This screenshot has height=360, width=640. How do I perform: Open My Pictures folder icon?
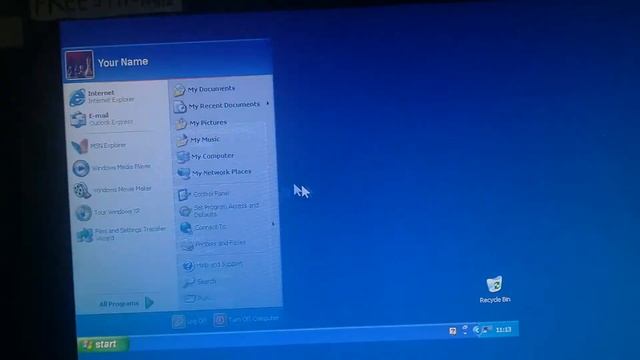(181, 123)
